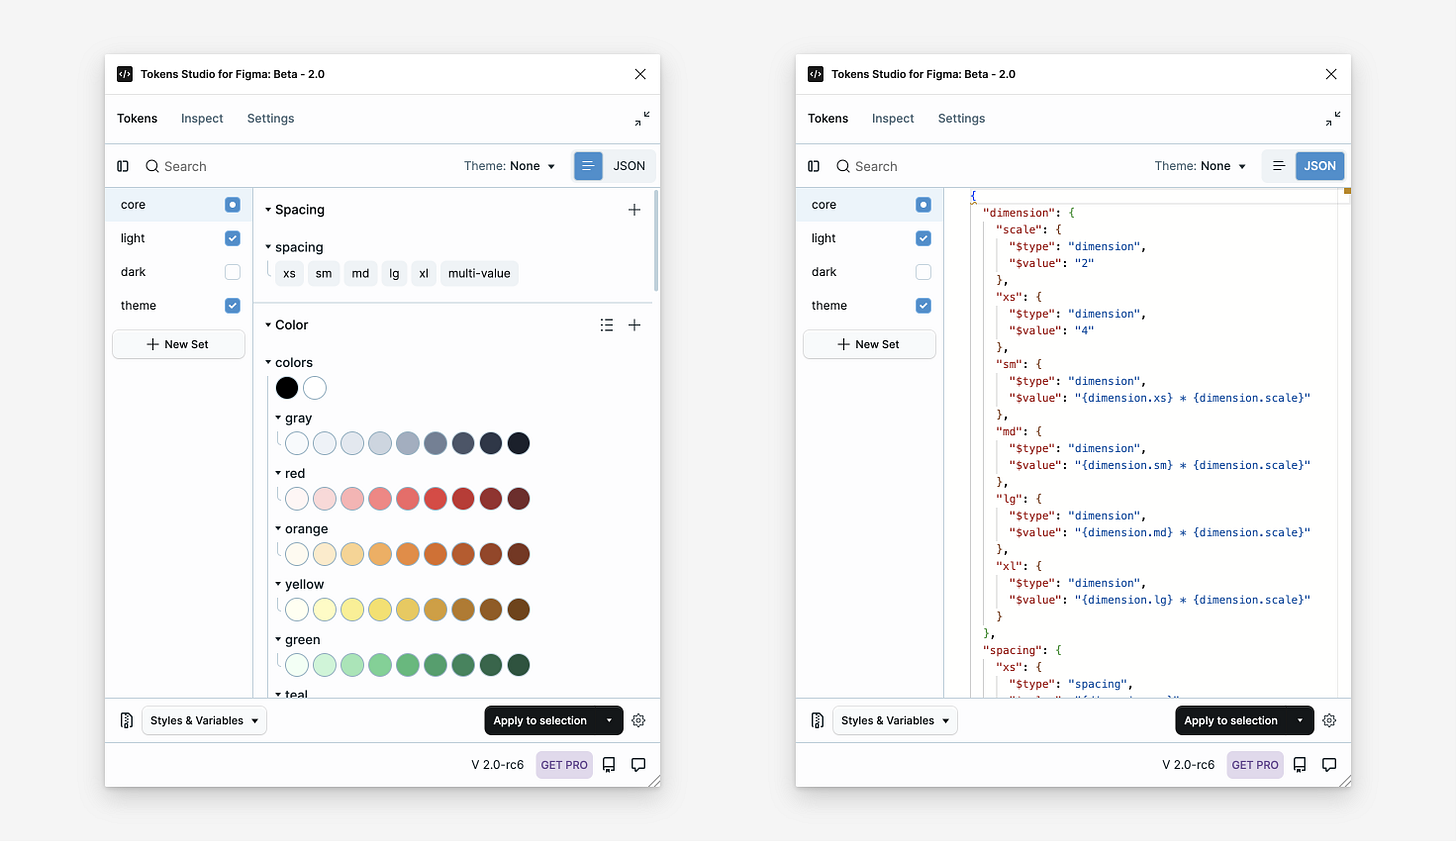Switch to list view icon in right window
Screen dimensions: 1456x841
1278,166
